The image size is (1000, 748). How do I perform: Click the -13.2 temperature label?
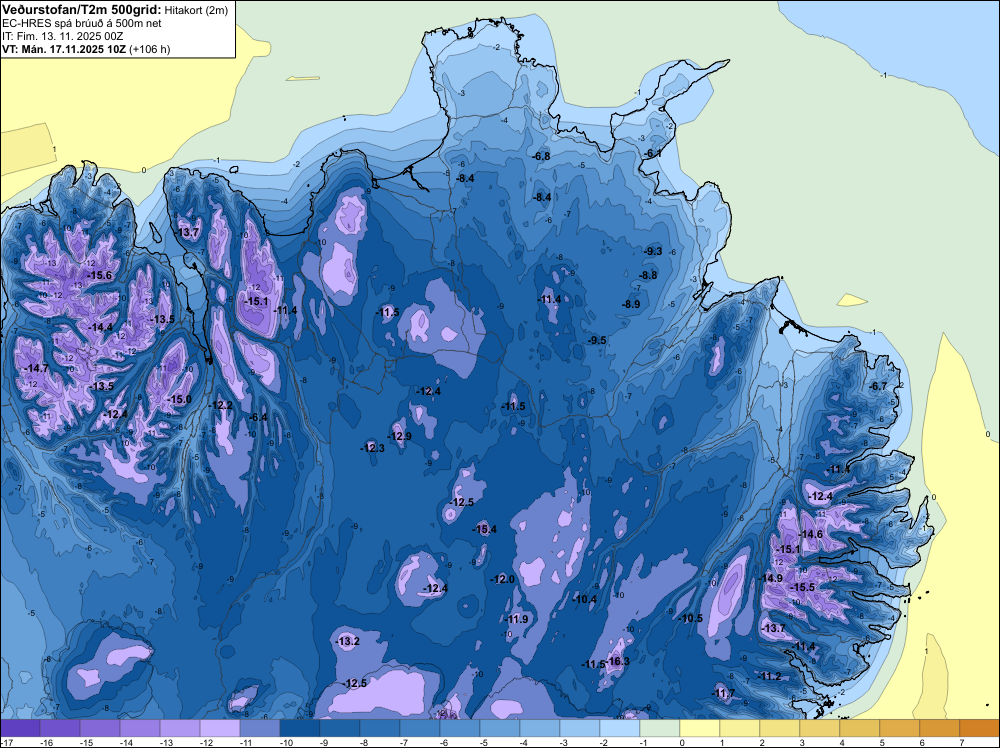coord(348,641)
